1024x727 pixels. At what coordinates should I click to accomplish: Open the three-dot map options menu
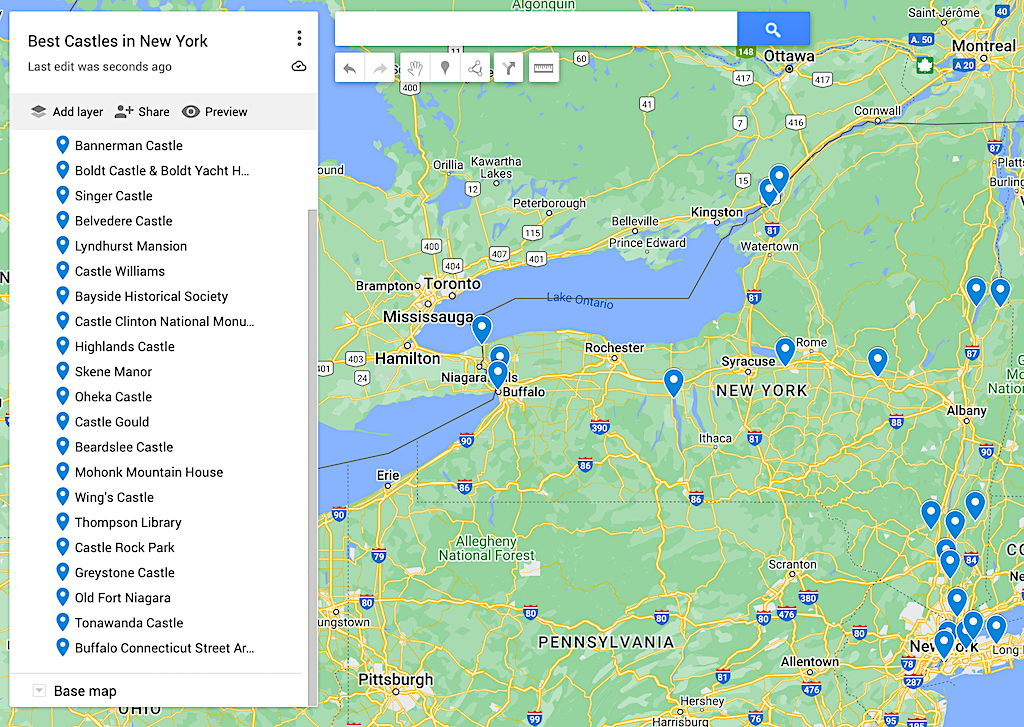(299, 39)
